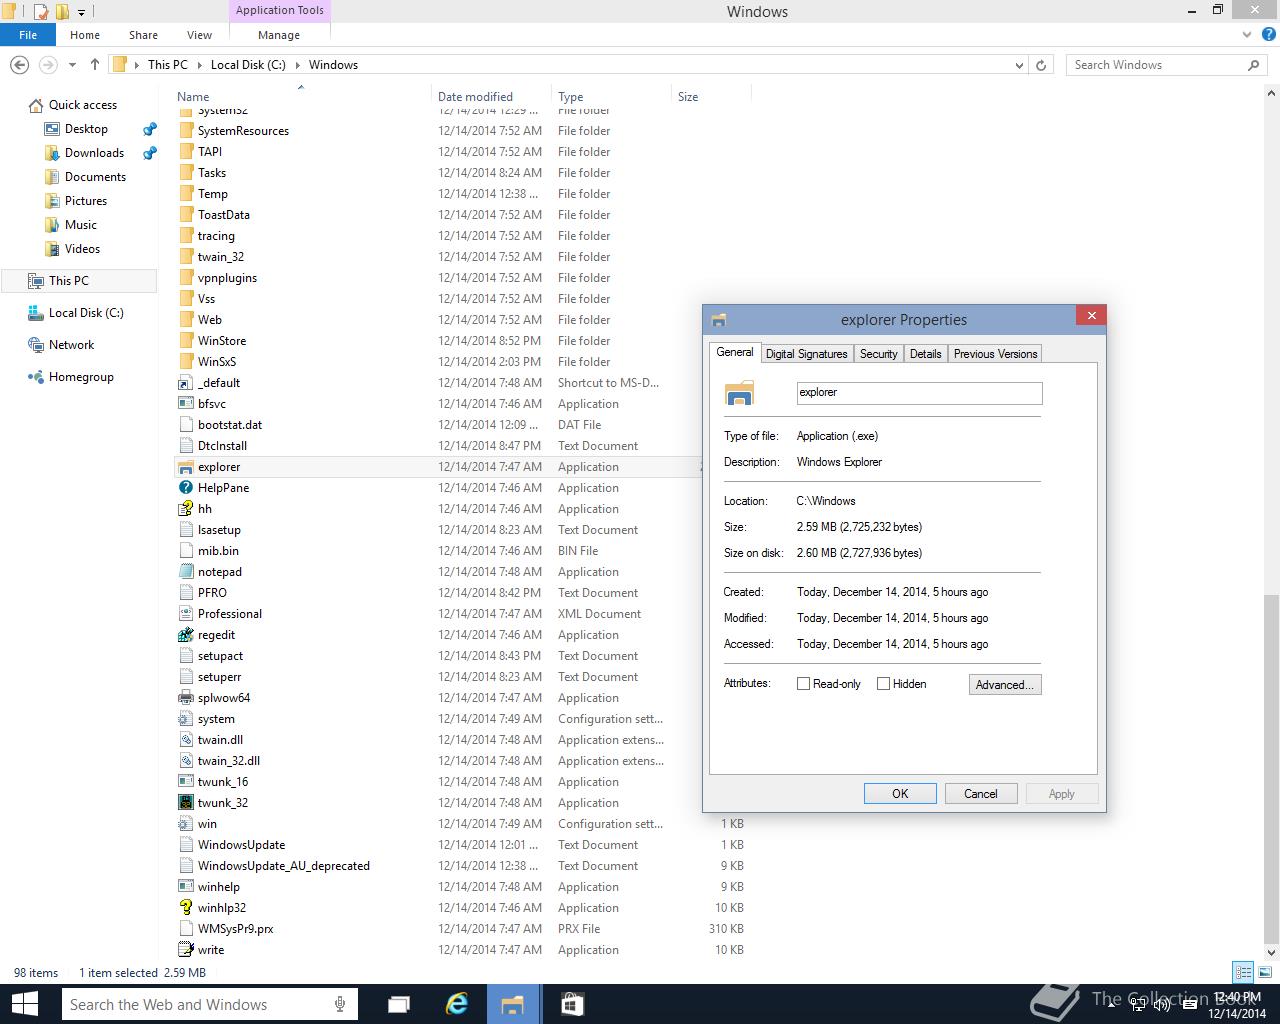The height and width of the screenshot is (1024, 1280).
Task: Click OK in explorer Properties
Action: pyautogui.click(x=900, y=794)
